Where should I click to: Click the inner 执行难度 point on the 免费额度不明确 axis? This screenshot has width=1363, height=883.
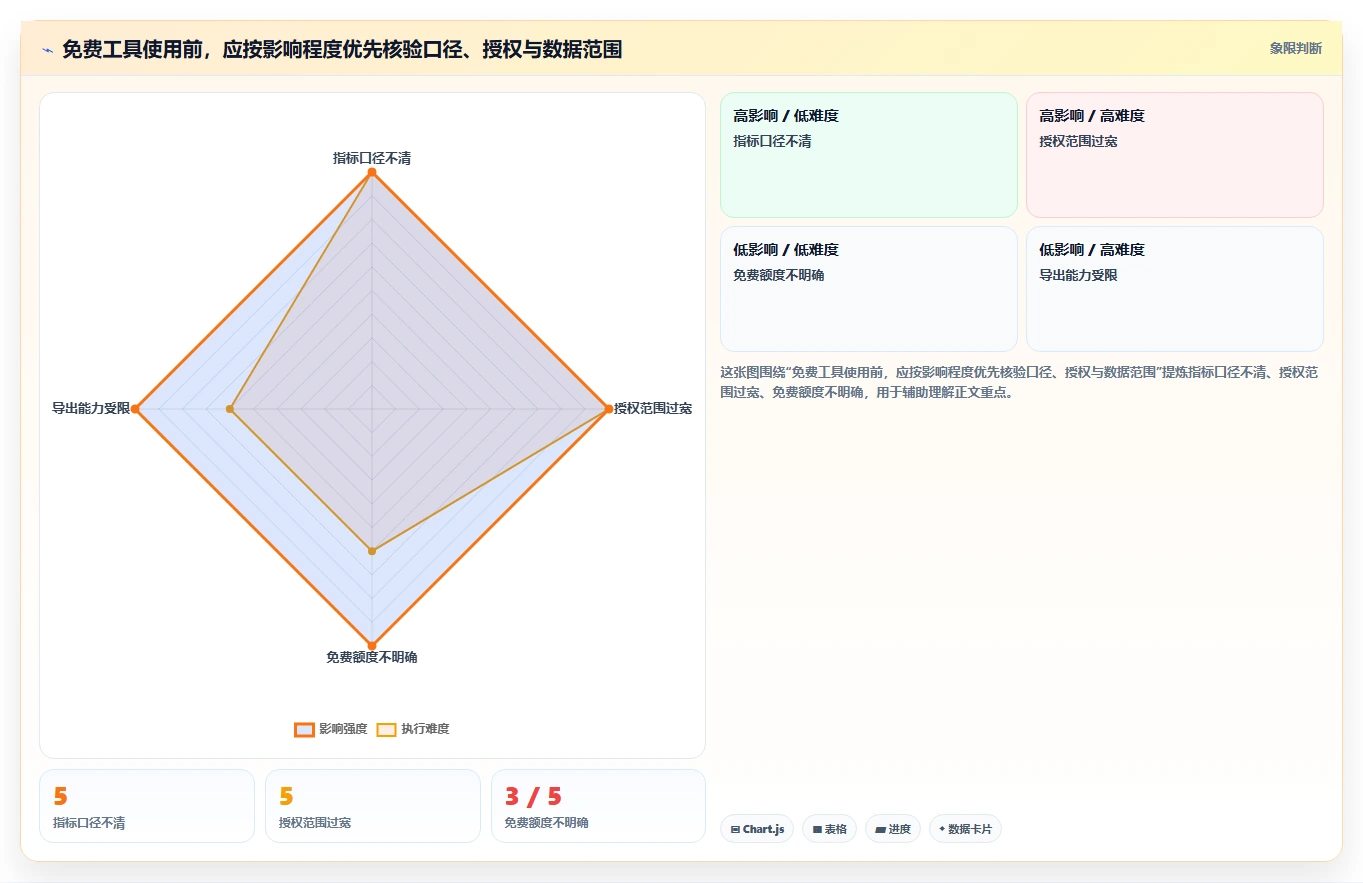coord(372,551)
